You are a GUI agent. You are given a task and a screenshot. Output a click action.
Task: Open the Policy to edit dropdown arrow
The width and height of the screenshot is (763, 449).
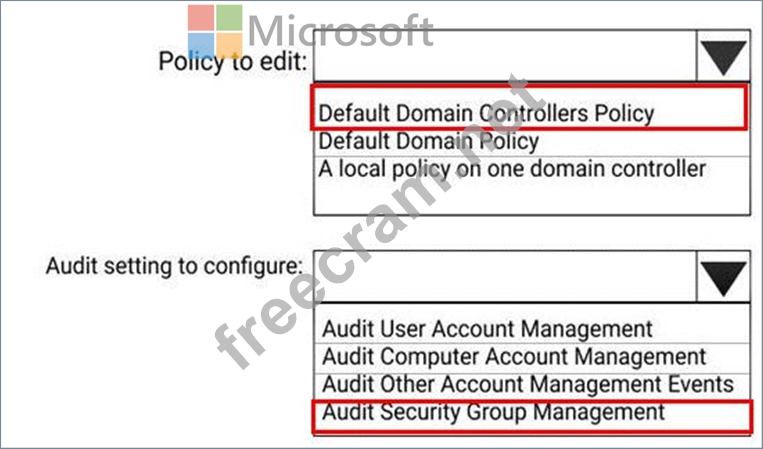click(x=724, y=56)
